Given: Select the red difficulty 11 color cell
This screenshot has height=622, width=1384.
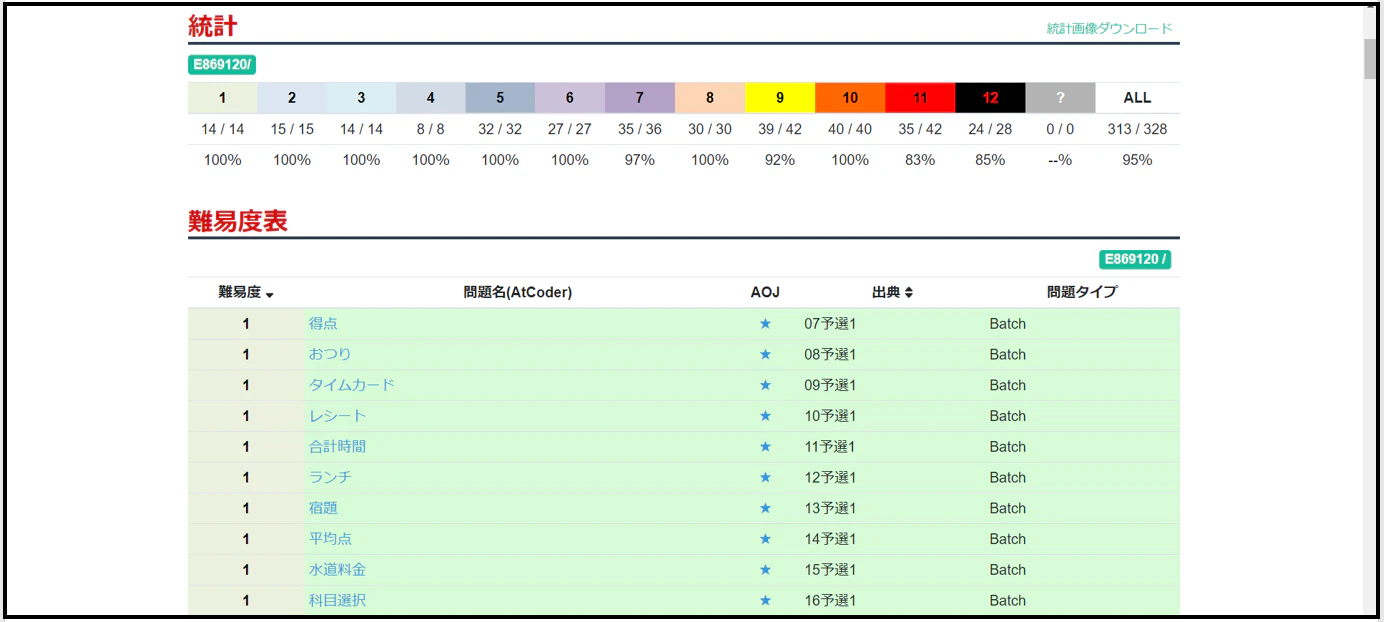Looking at the screenshot, I should [x=920, y=98].
